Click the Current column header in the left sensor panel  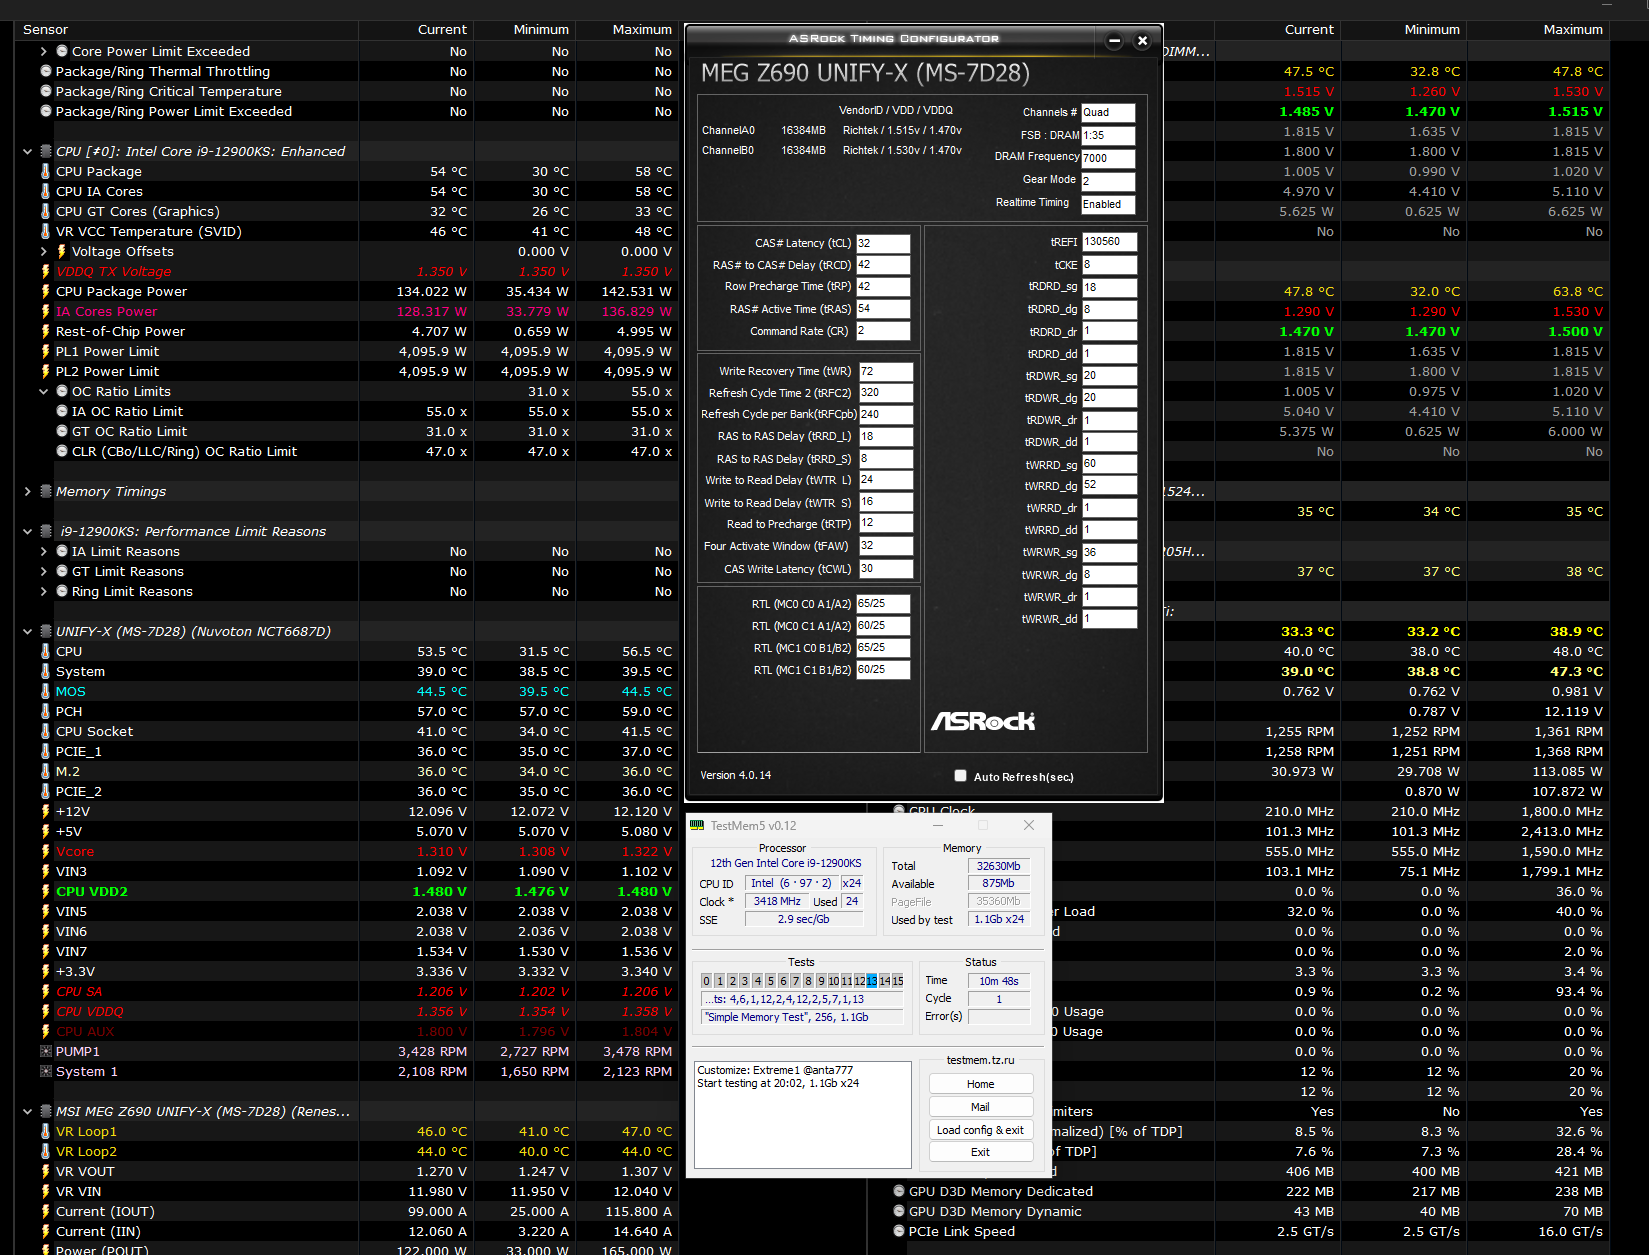pos(442,30)
